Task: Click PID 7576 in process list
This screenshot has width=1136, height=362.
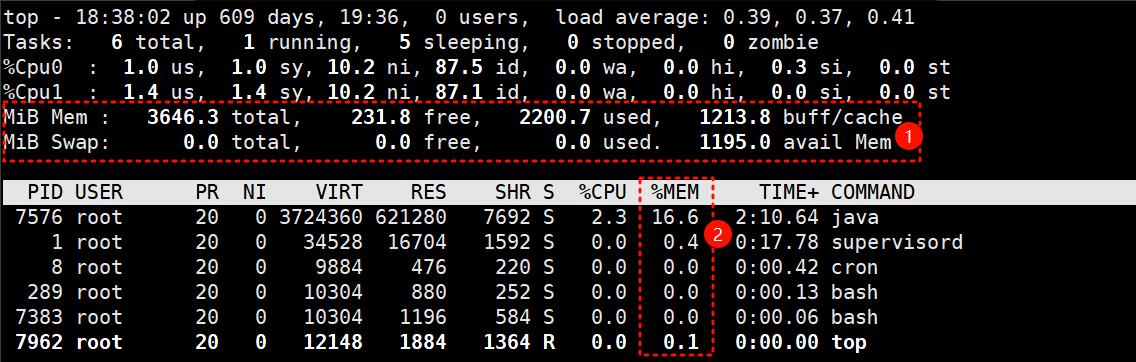Action: pyautogui.click(x=38, y=217)
